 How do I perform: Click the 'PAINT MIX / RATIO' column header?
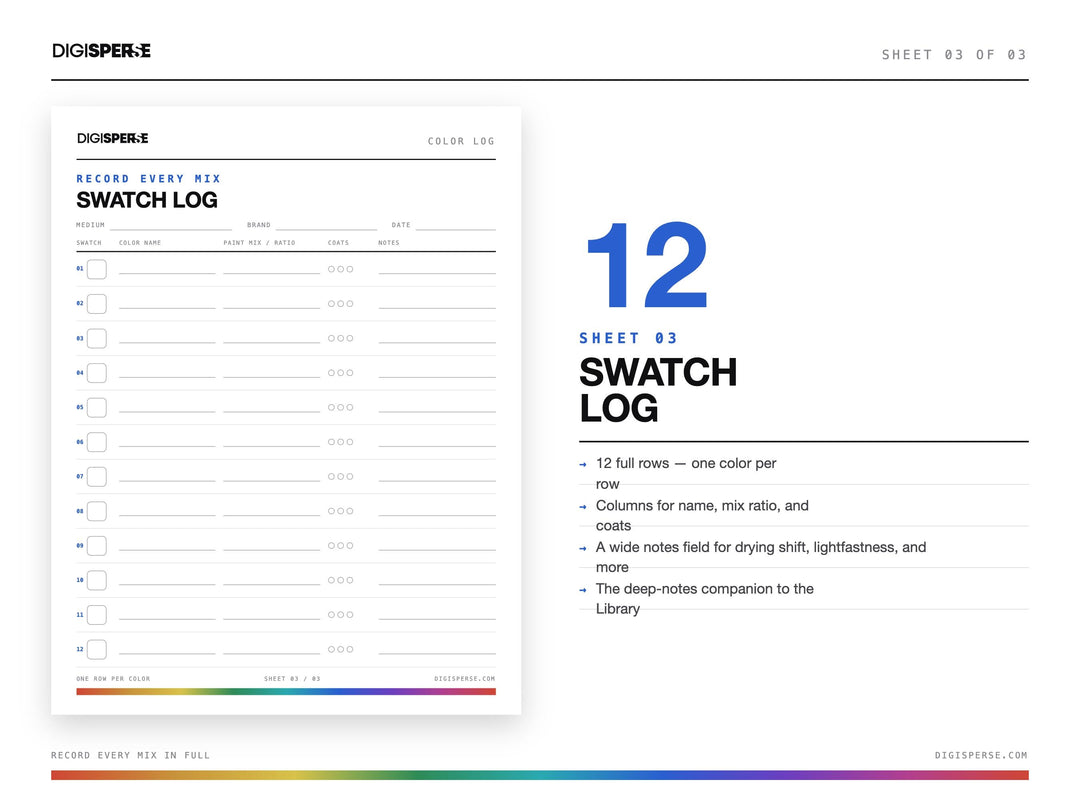[x=259, y=243]
